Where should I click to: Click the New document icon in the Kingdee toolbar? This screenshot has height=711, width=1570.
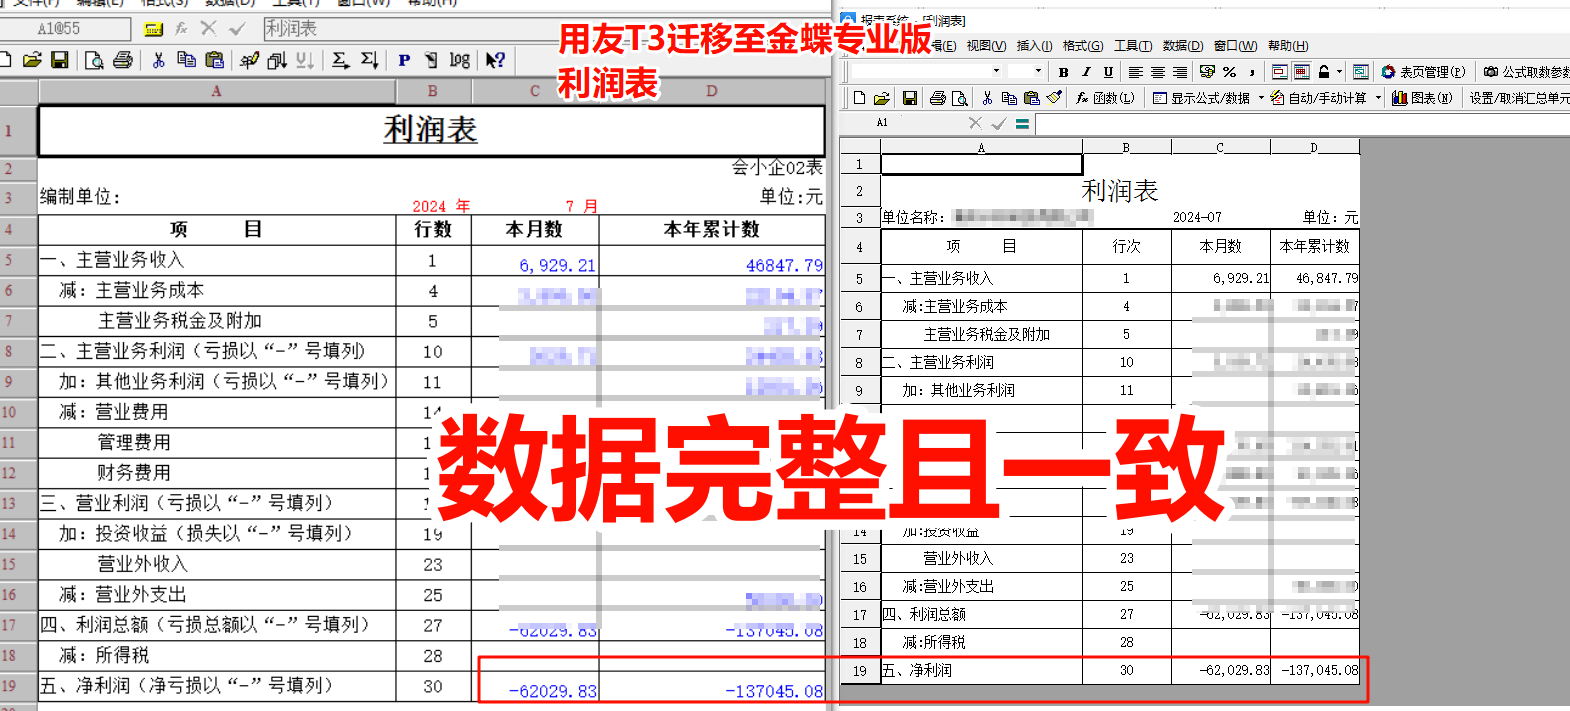(859, 98)
